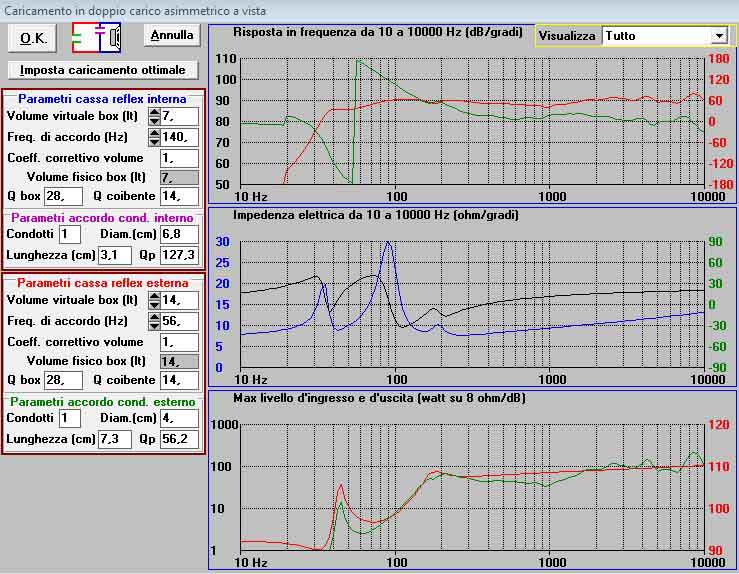Click interna Coeff. correttivo volume field
Image resolution: width=739 pixels, height=574 pixels.
[x=180, y=158]
